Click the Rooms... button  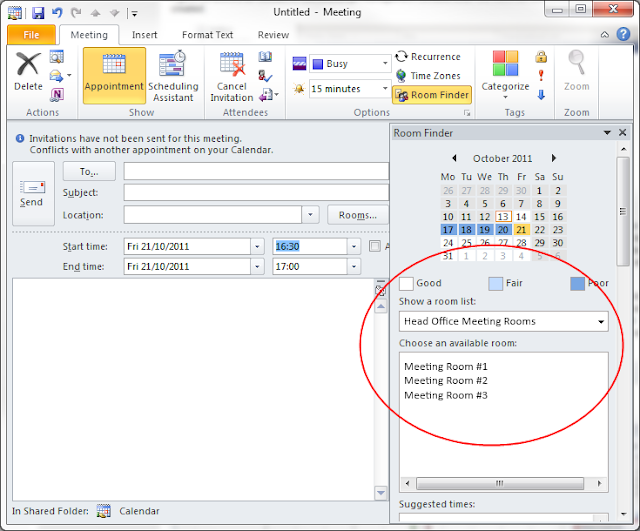pyautogui.click(x=358, y=215)
